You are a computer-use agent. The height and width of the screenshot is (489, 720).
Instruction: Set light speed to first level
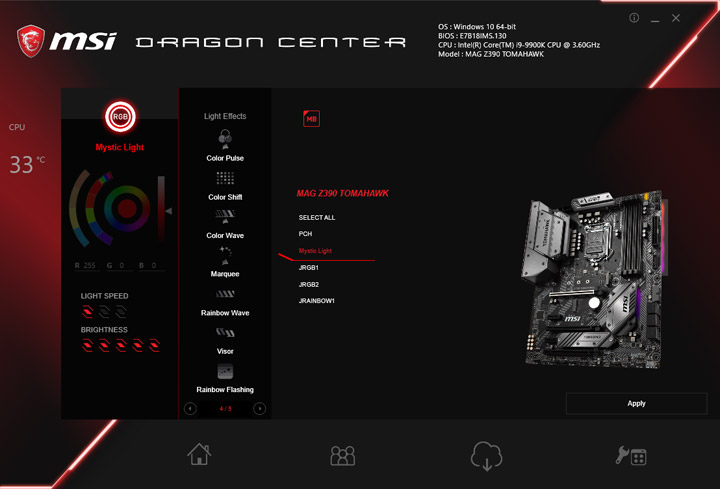click(x=87, y=312)
